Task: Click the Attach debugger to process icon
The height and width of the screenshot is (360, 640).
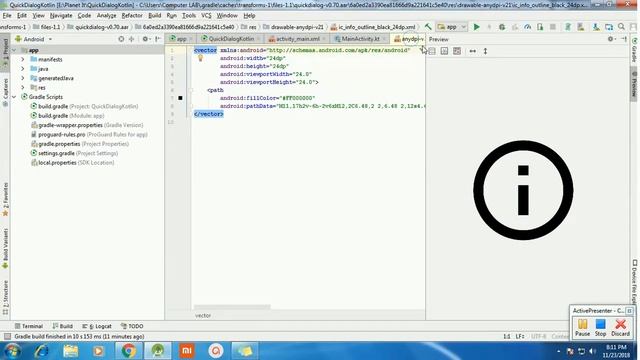Action: (x=540, y=27)
